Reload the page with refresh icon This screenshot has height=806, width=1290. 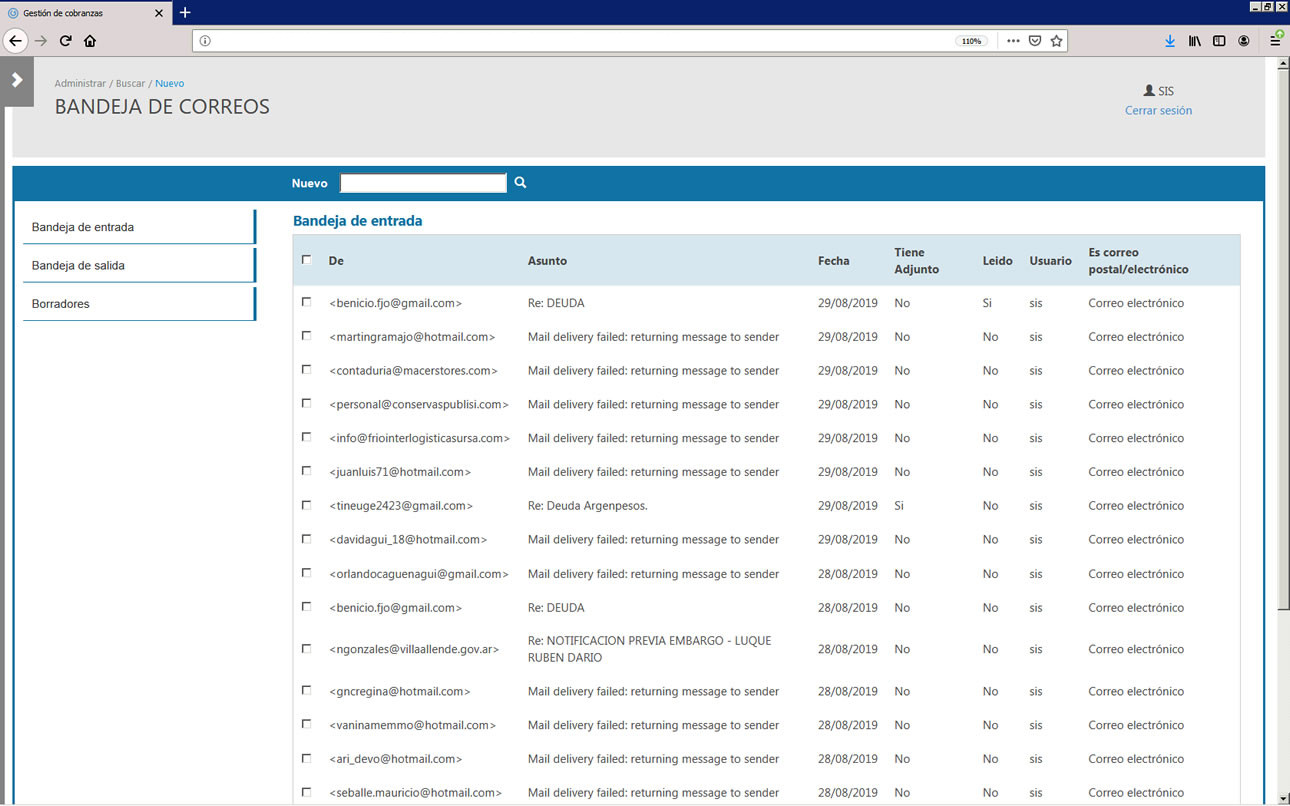tap(66, 41)
